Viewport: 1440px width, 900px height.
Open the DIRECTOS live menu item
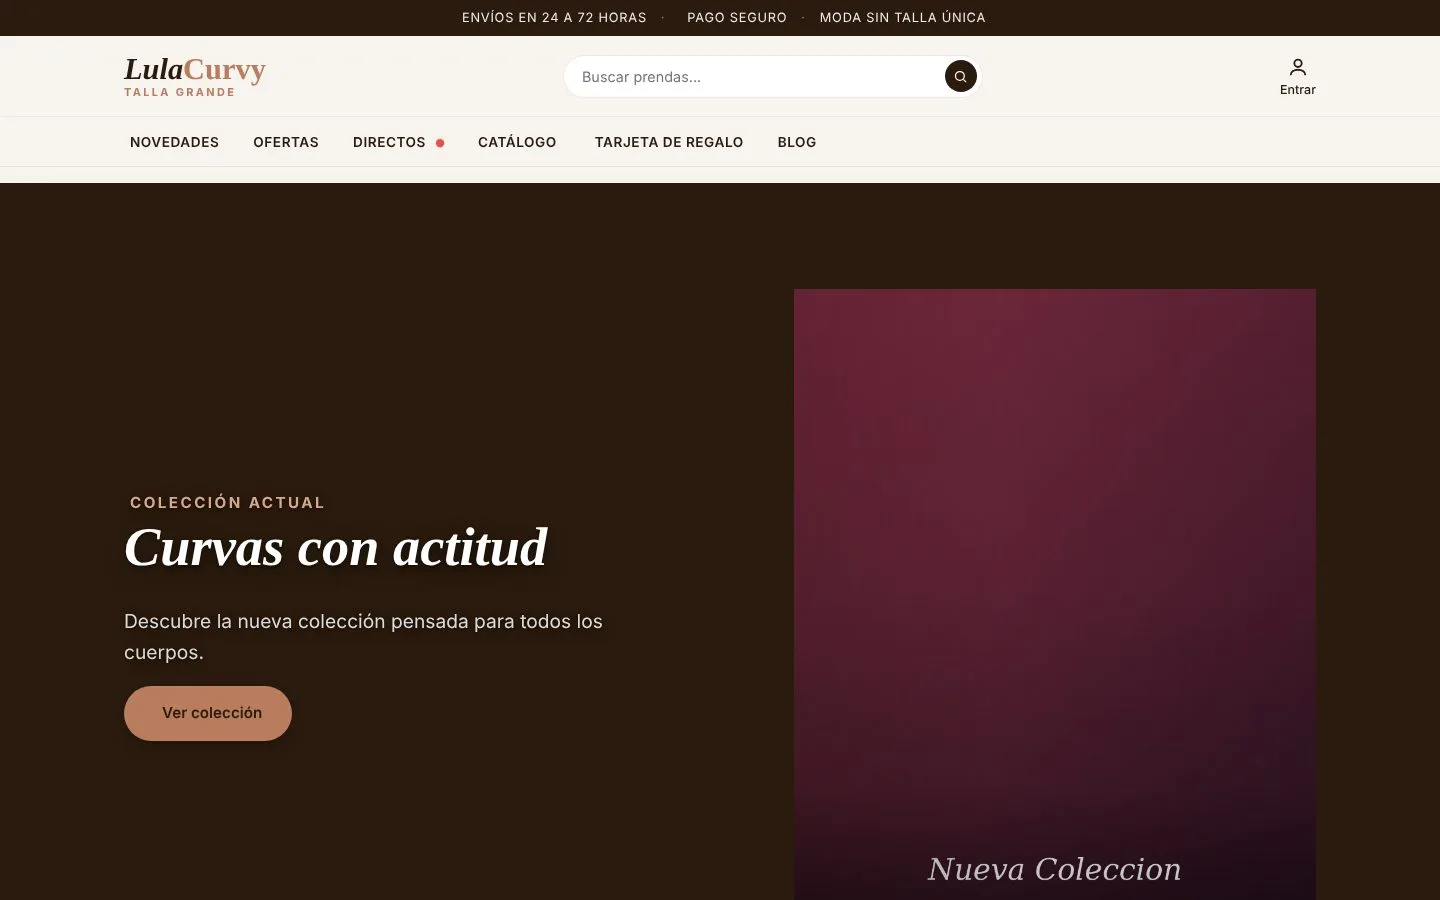[x=398, y=142]
